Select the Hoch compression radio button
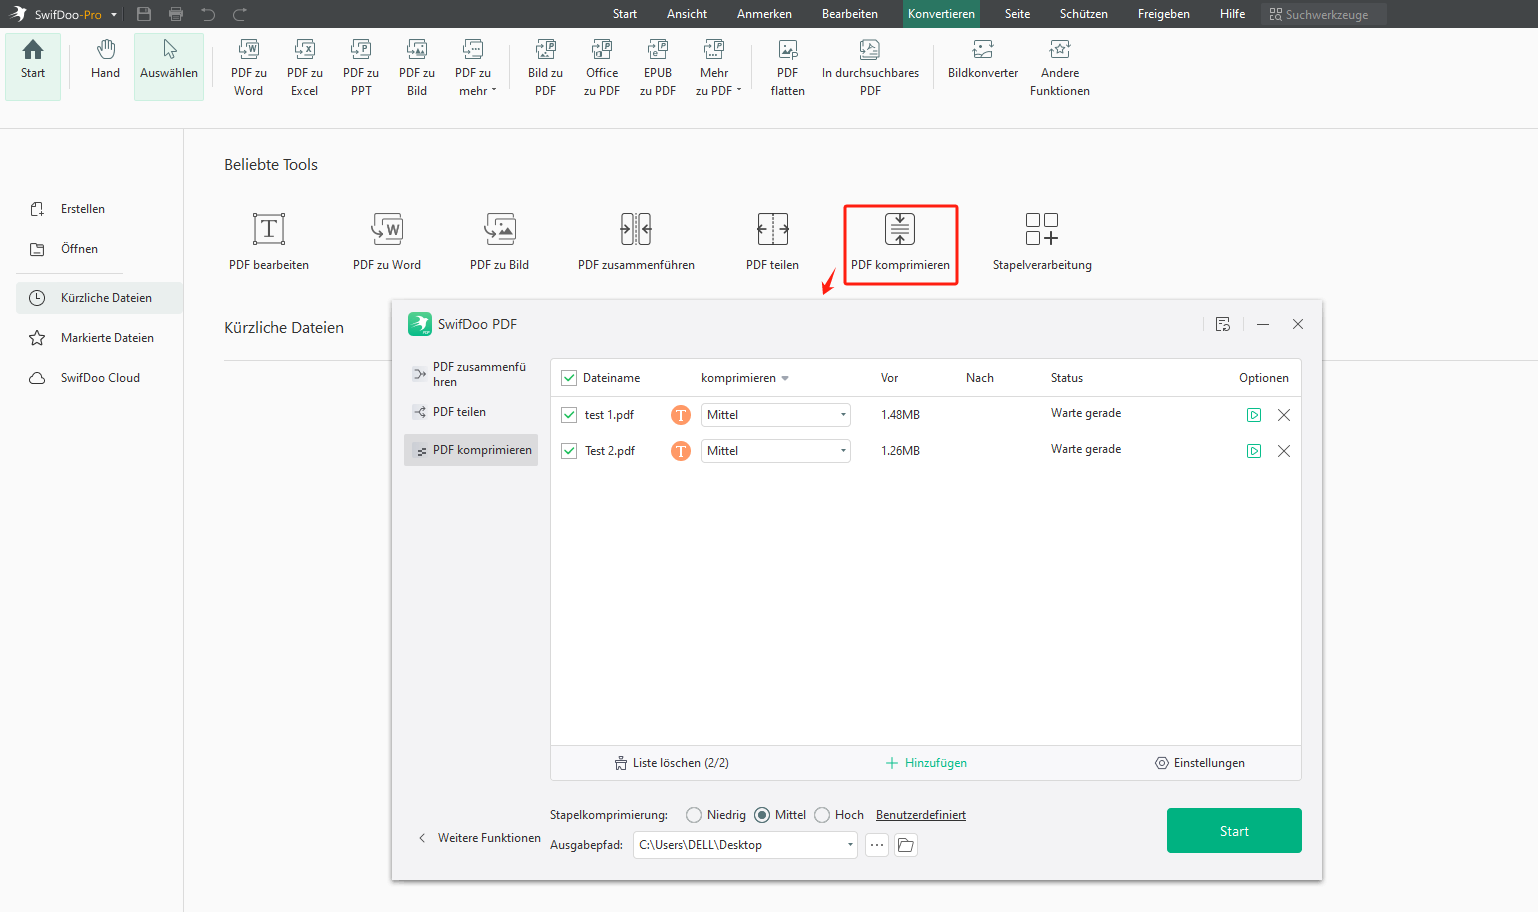 [822, 815]
